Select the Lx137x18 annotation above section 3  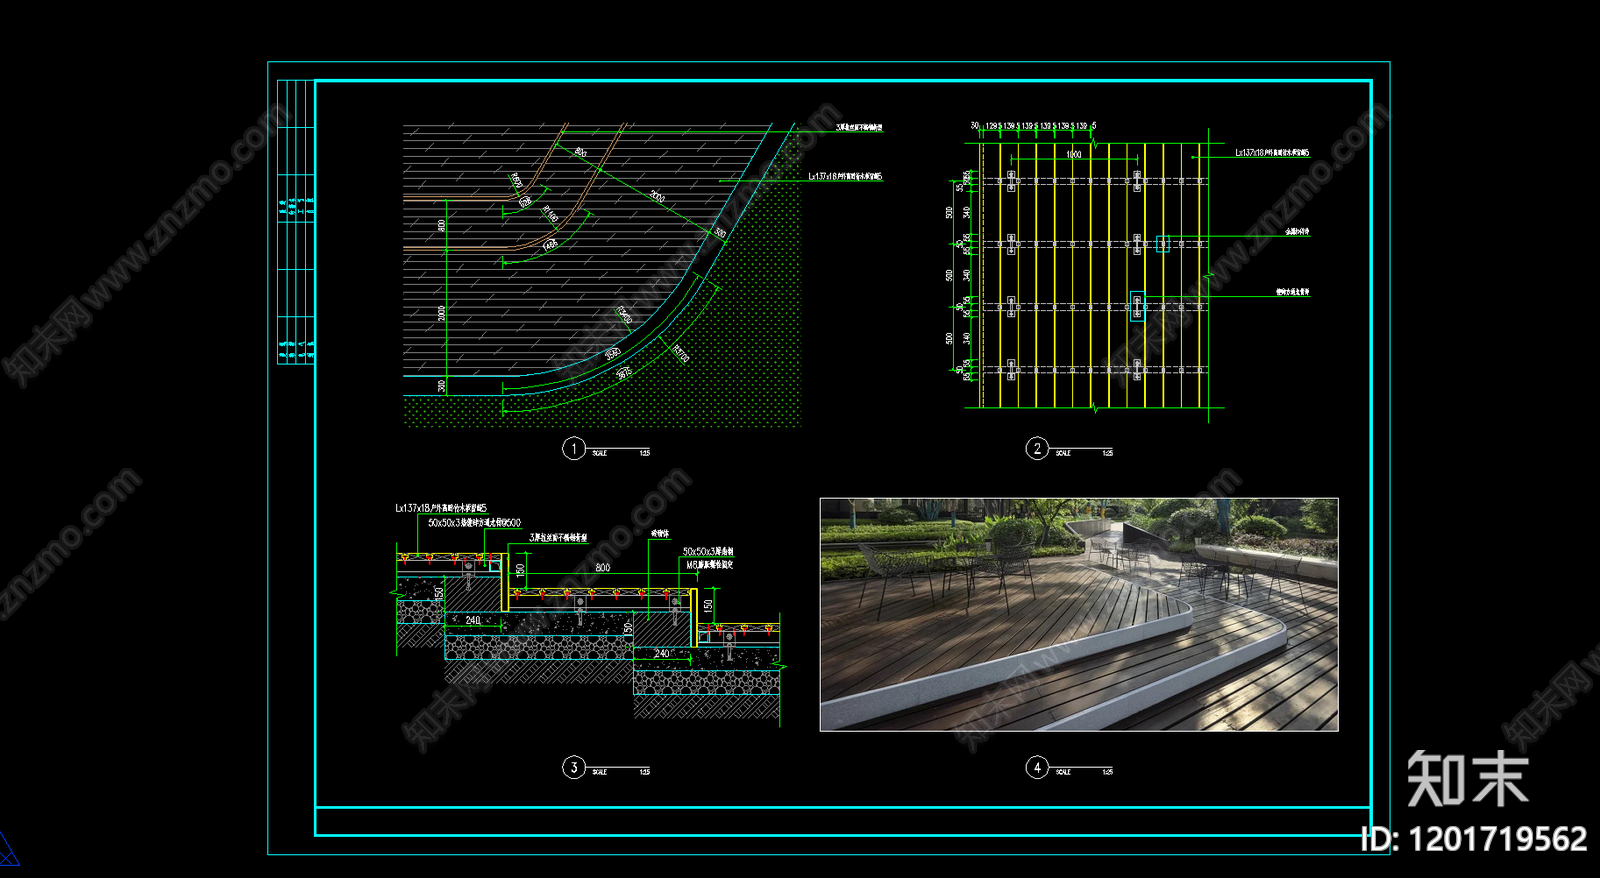441,508
